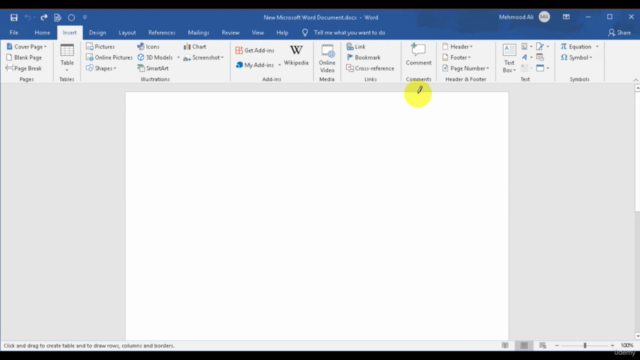The width and height of the screenshot is (640, 360).
Task: Open Cover Page gallery dropdown
Action: (27, 47)
